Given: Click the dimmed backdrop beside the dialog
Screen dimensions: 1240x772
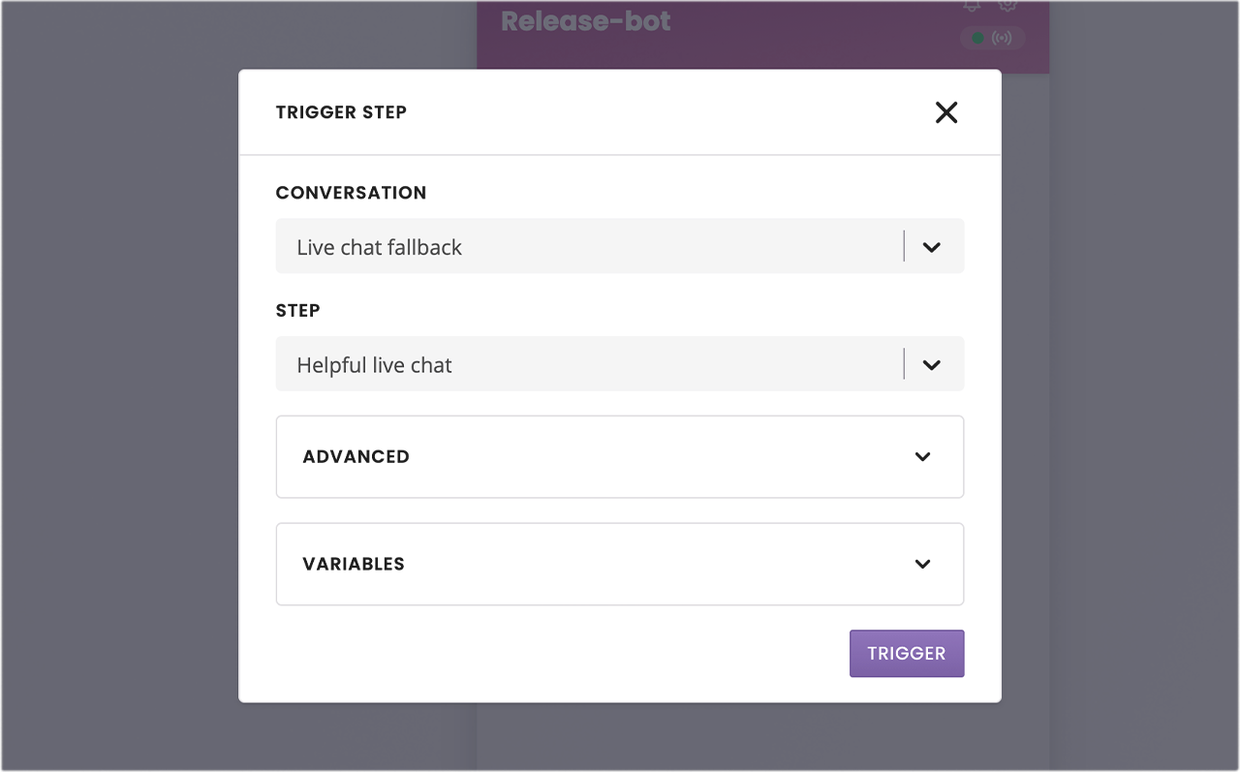Looking at the screenshot, I should (x=120, y=400).
